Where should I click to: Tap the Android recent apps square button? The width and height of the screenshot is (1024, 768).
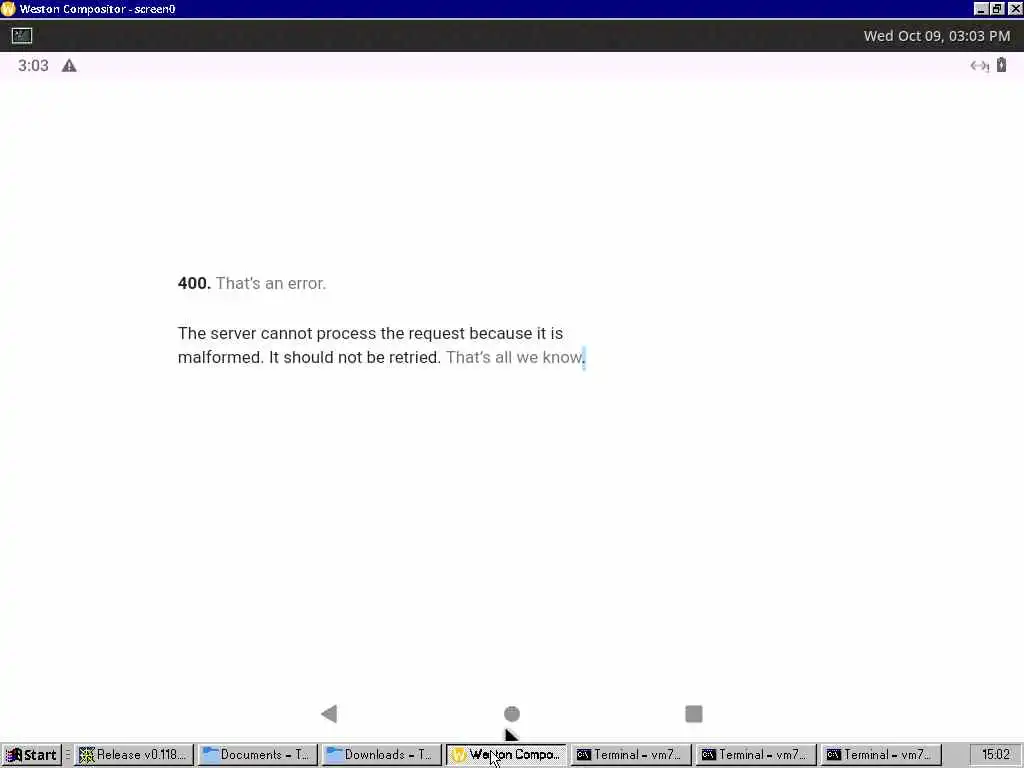pyautogui.click(x=694, y=714)
